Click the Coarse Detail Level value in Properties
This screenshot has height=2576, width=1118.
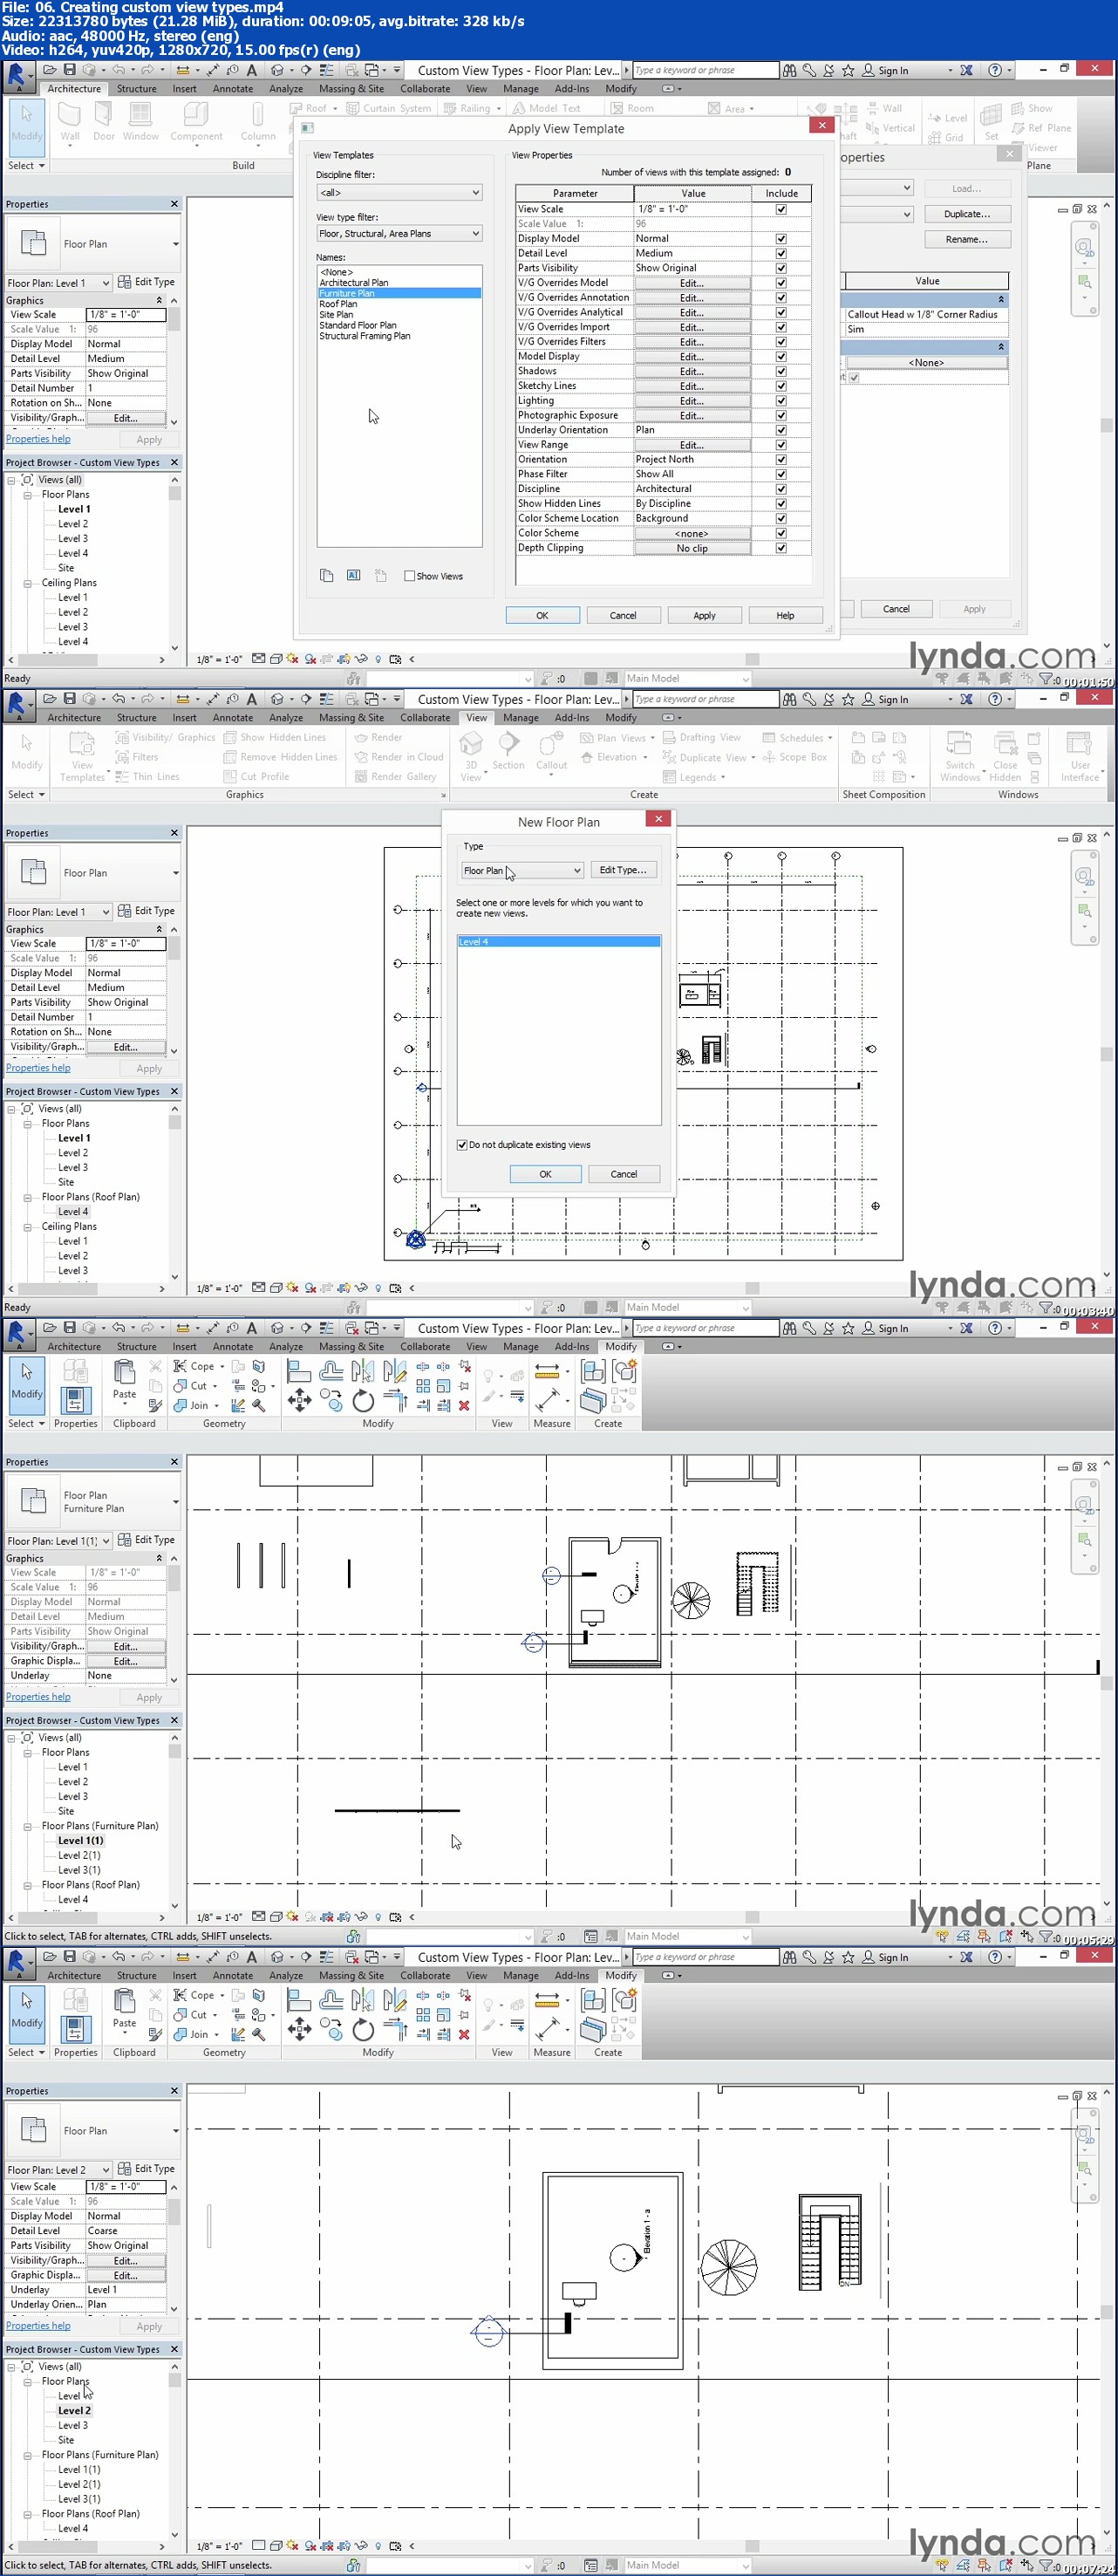point(125,2231)
